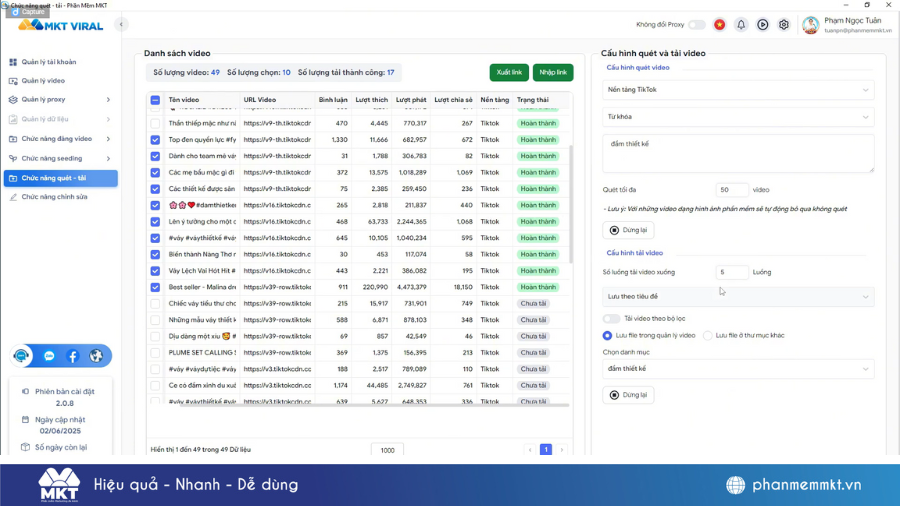900x506 pixels.
Task: Click the Vietnam flag language icon
Action: 719,25
